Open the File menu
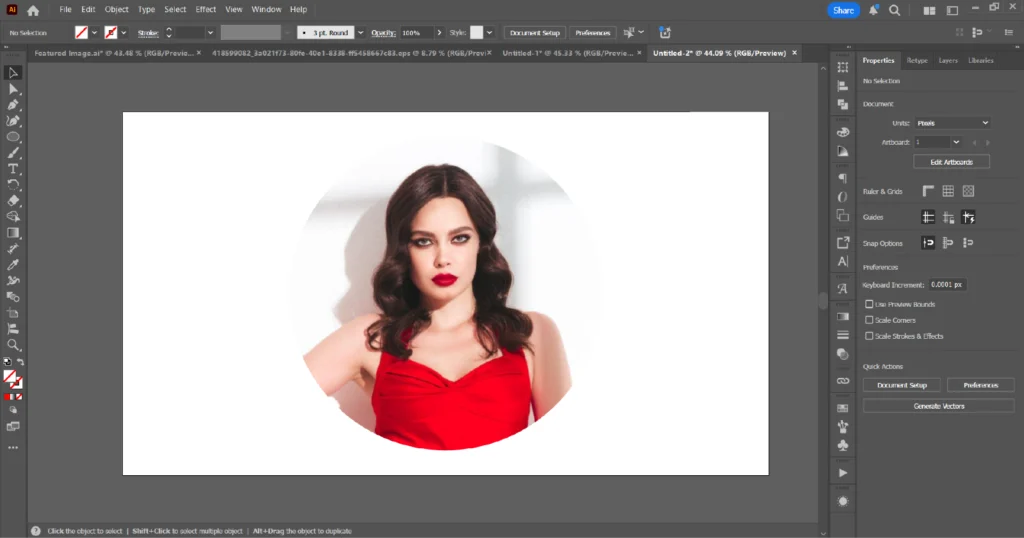Viewport: 1024px width, 538px height. pyautogui.click(x=65, y=9)
